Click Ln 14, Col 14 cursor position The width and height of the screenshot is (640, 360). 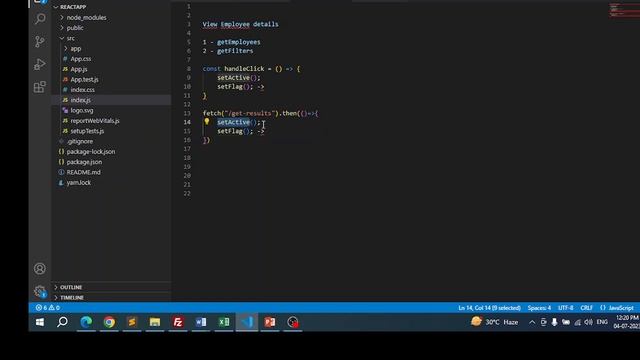(x=489, y=308)
